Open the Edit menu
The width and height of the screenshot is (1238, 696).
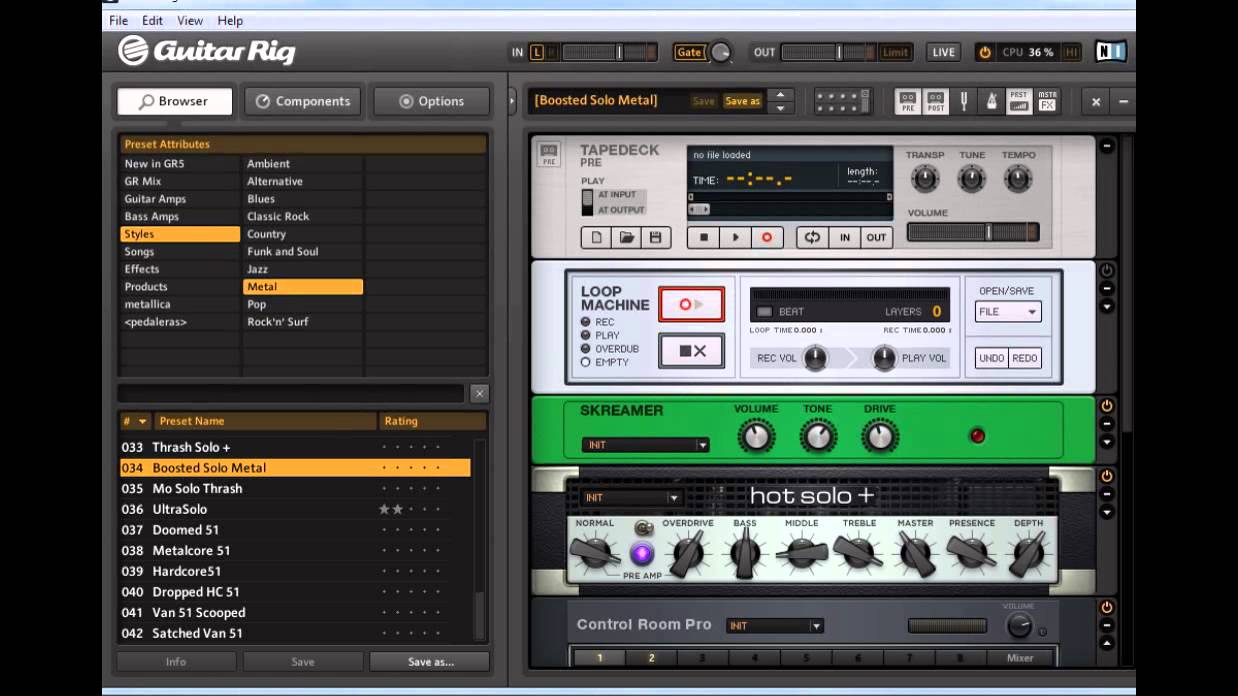(x=152, y=20)
